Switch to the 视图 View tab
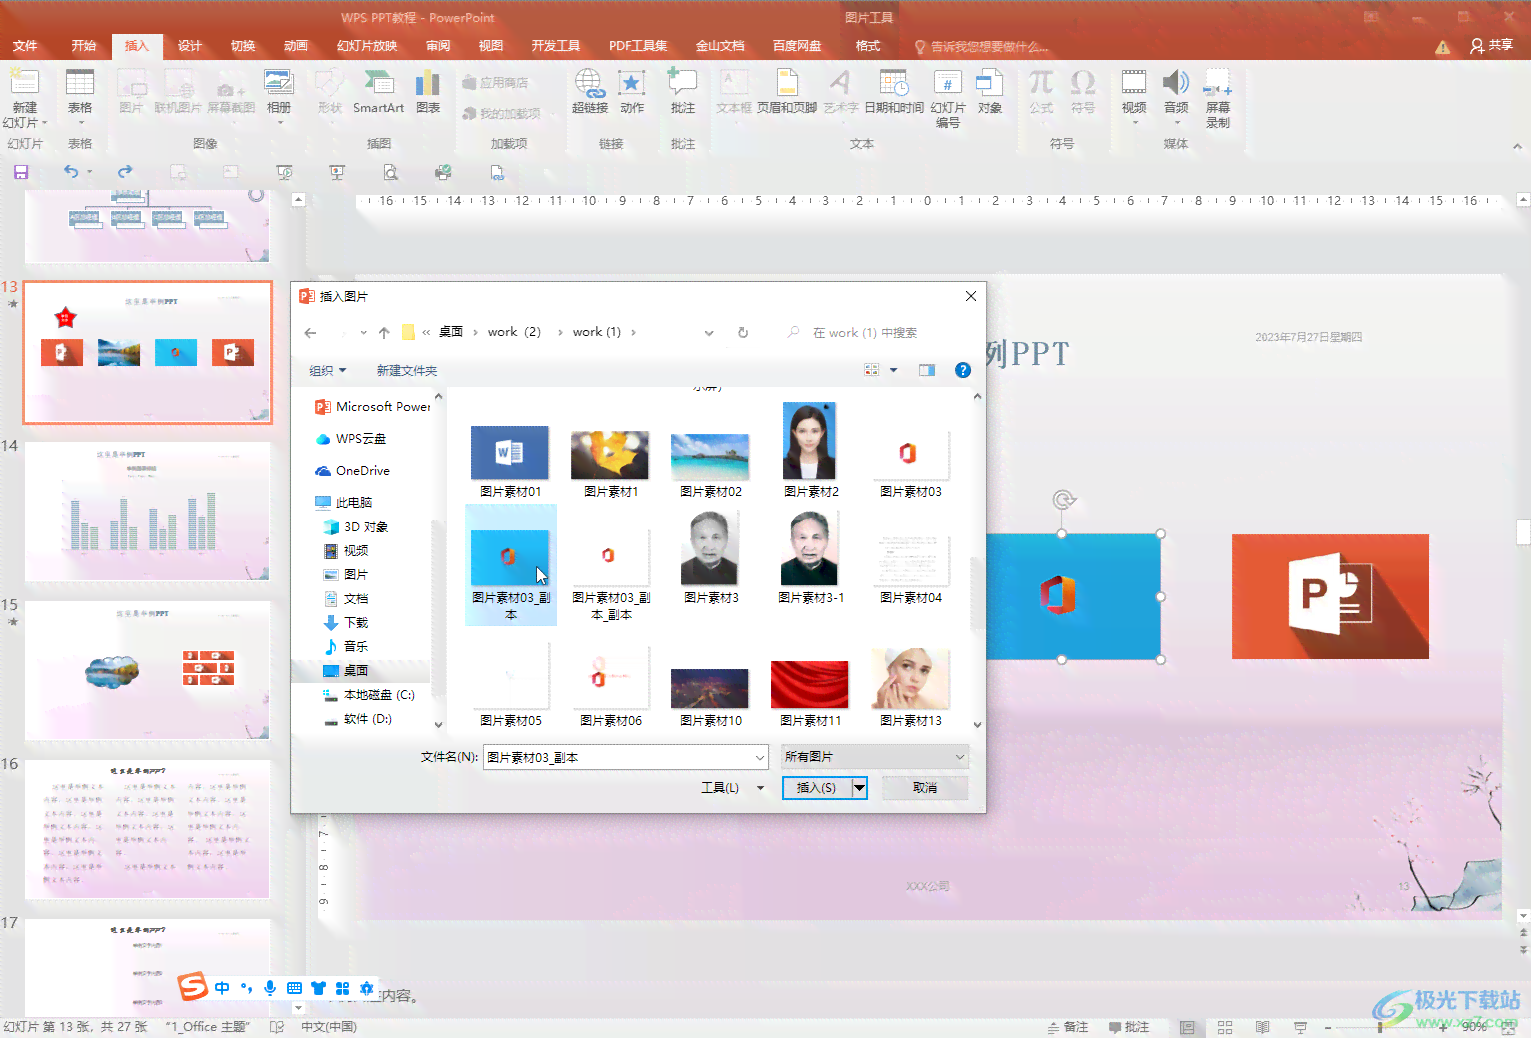Image resolution: width=1531 pixels, height=1038 pixels. [x=491, y=46]
